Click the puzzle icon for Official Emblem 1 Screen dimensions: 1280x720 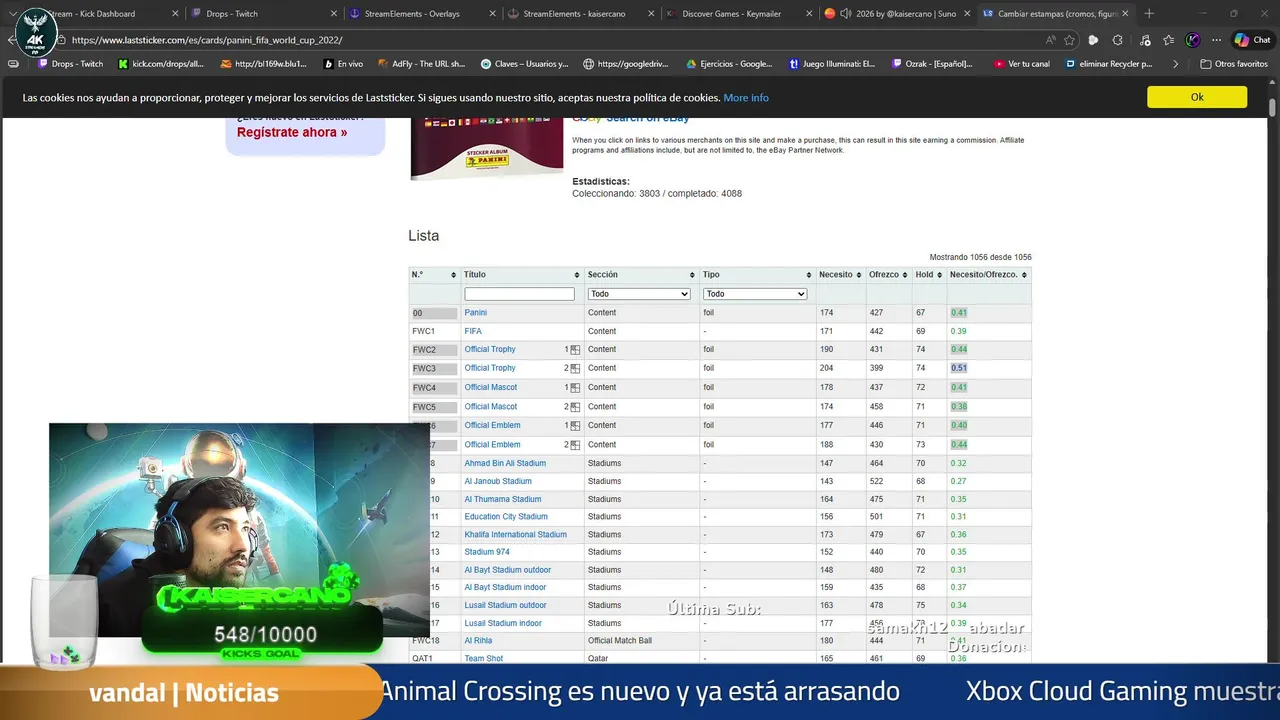(x=575, y=426)
